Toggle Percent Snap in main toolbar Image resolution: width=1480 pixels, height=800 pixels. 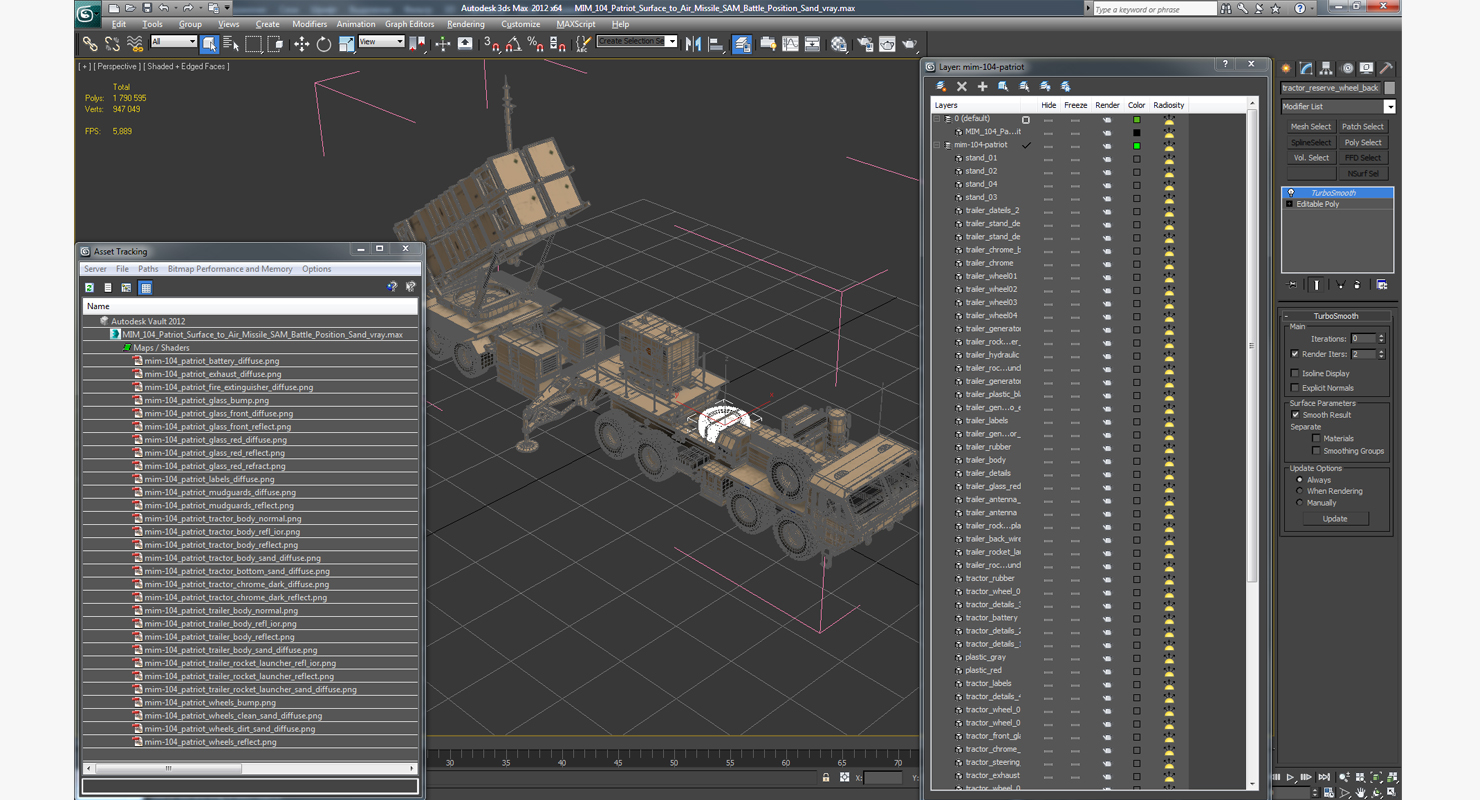coord(535,44)
